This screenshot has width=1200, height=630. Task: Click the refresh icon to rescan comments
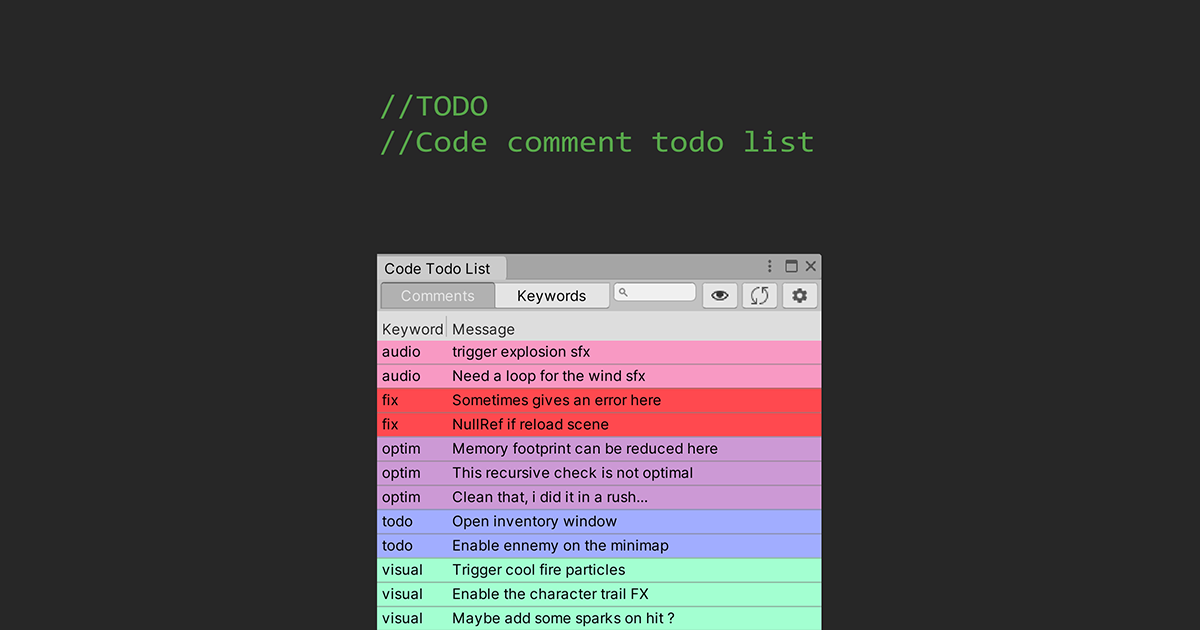click(x=759, y=294)
